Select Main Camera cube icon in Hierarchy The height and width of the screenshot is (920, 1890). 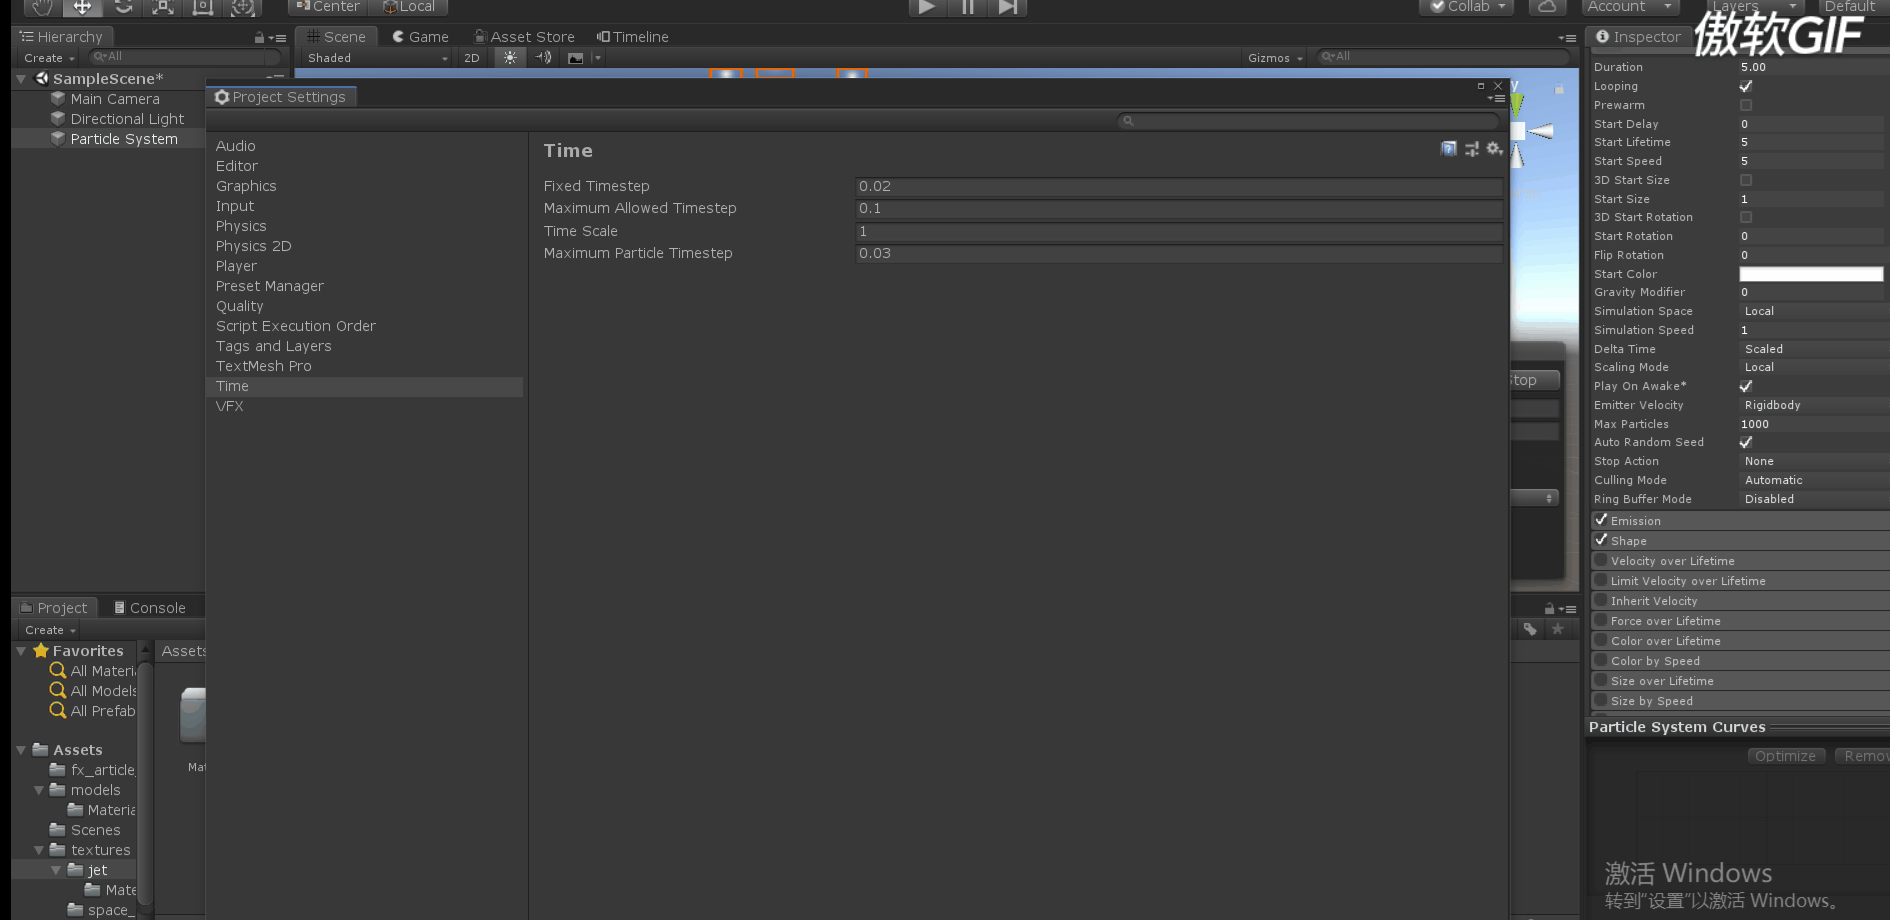tap(58, 99)
